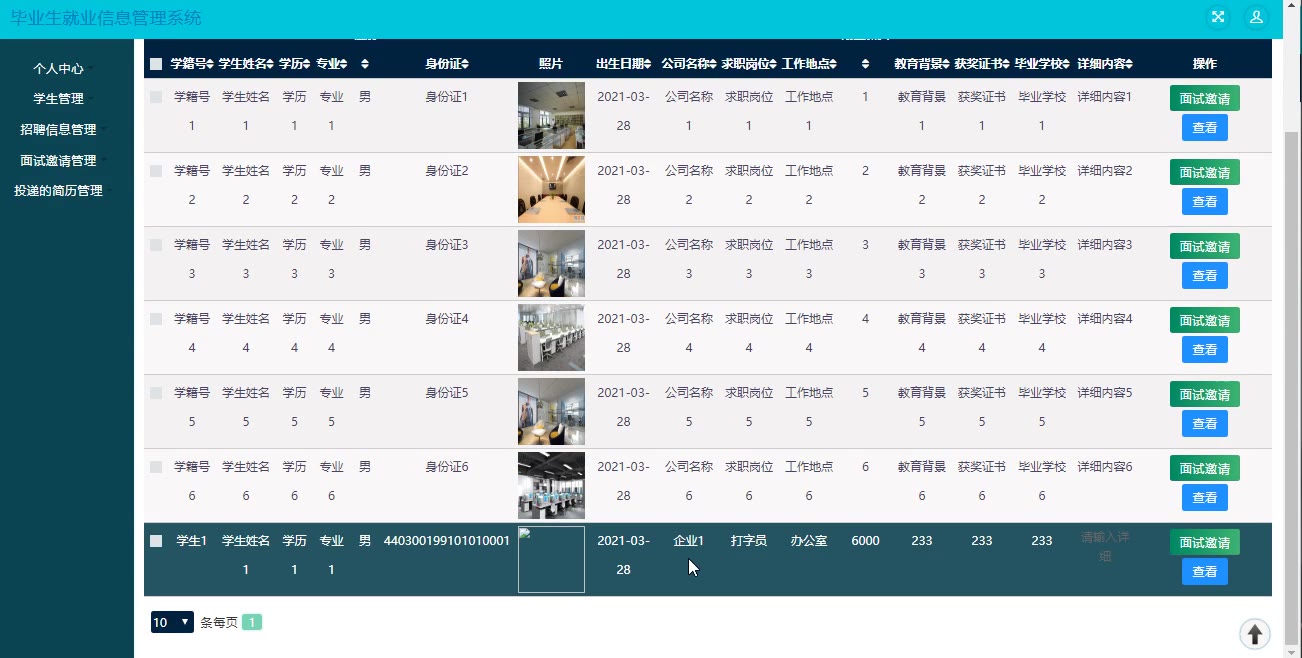This screenshot has height=658, width=1302.
Task: Click the broken image in 学生1 row
Action: [x=551, y=560]
